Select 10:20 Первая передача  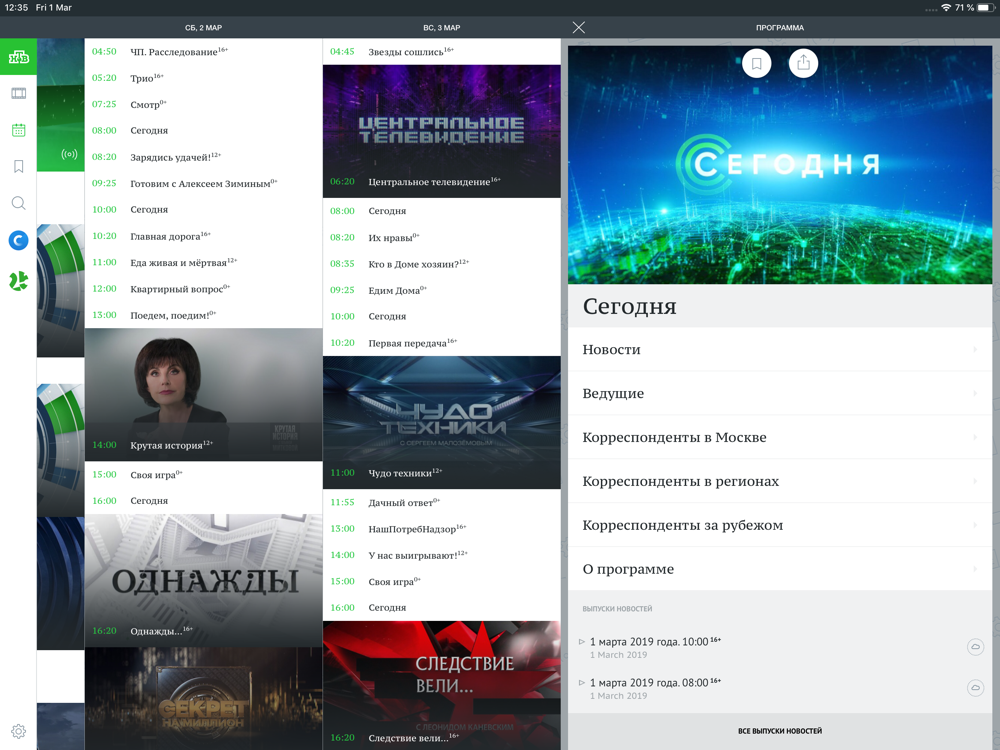(x=441, y=342)
